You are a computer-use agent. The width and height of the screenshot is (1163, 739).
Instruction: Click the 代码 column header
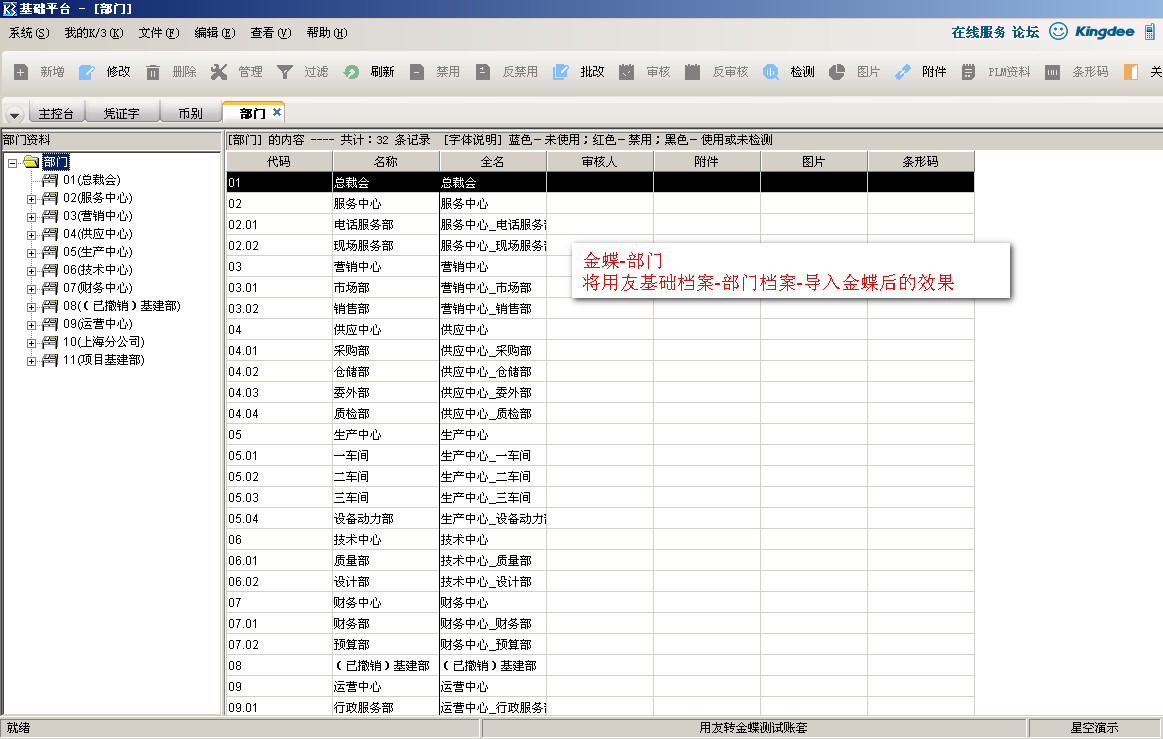(x=279, y=161)
